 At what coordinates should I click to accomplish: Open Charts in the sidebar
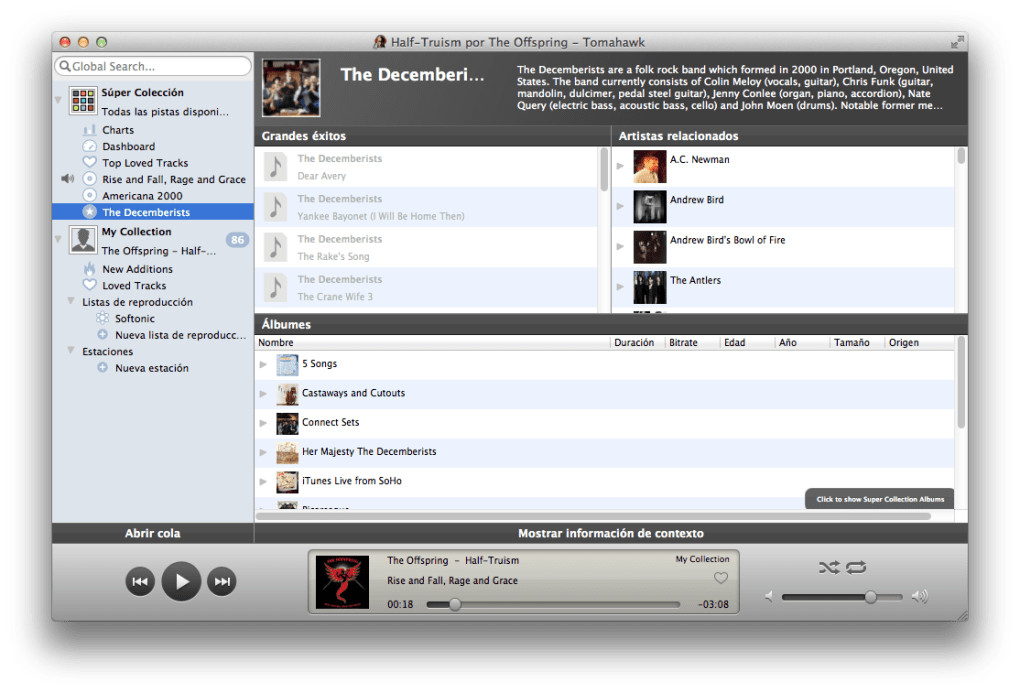coord(118,130)
